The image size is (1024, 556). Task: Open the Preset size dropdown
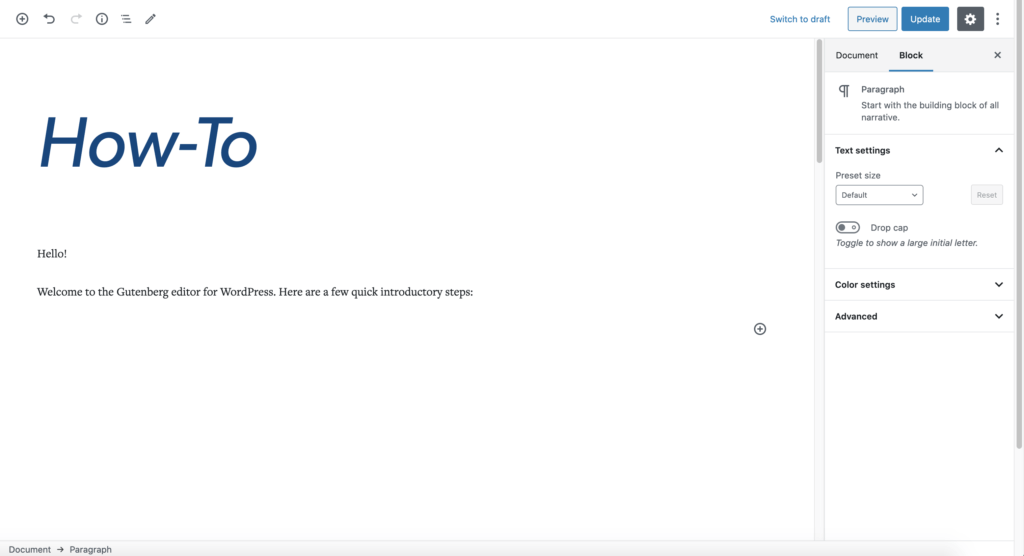point(879,195)
